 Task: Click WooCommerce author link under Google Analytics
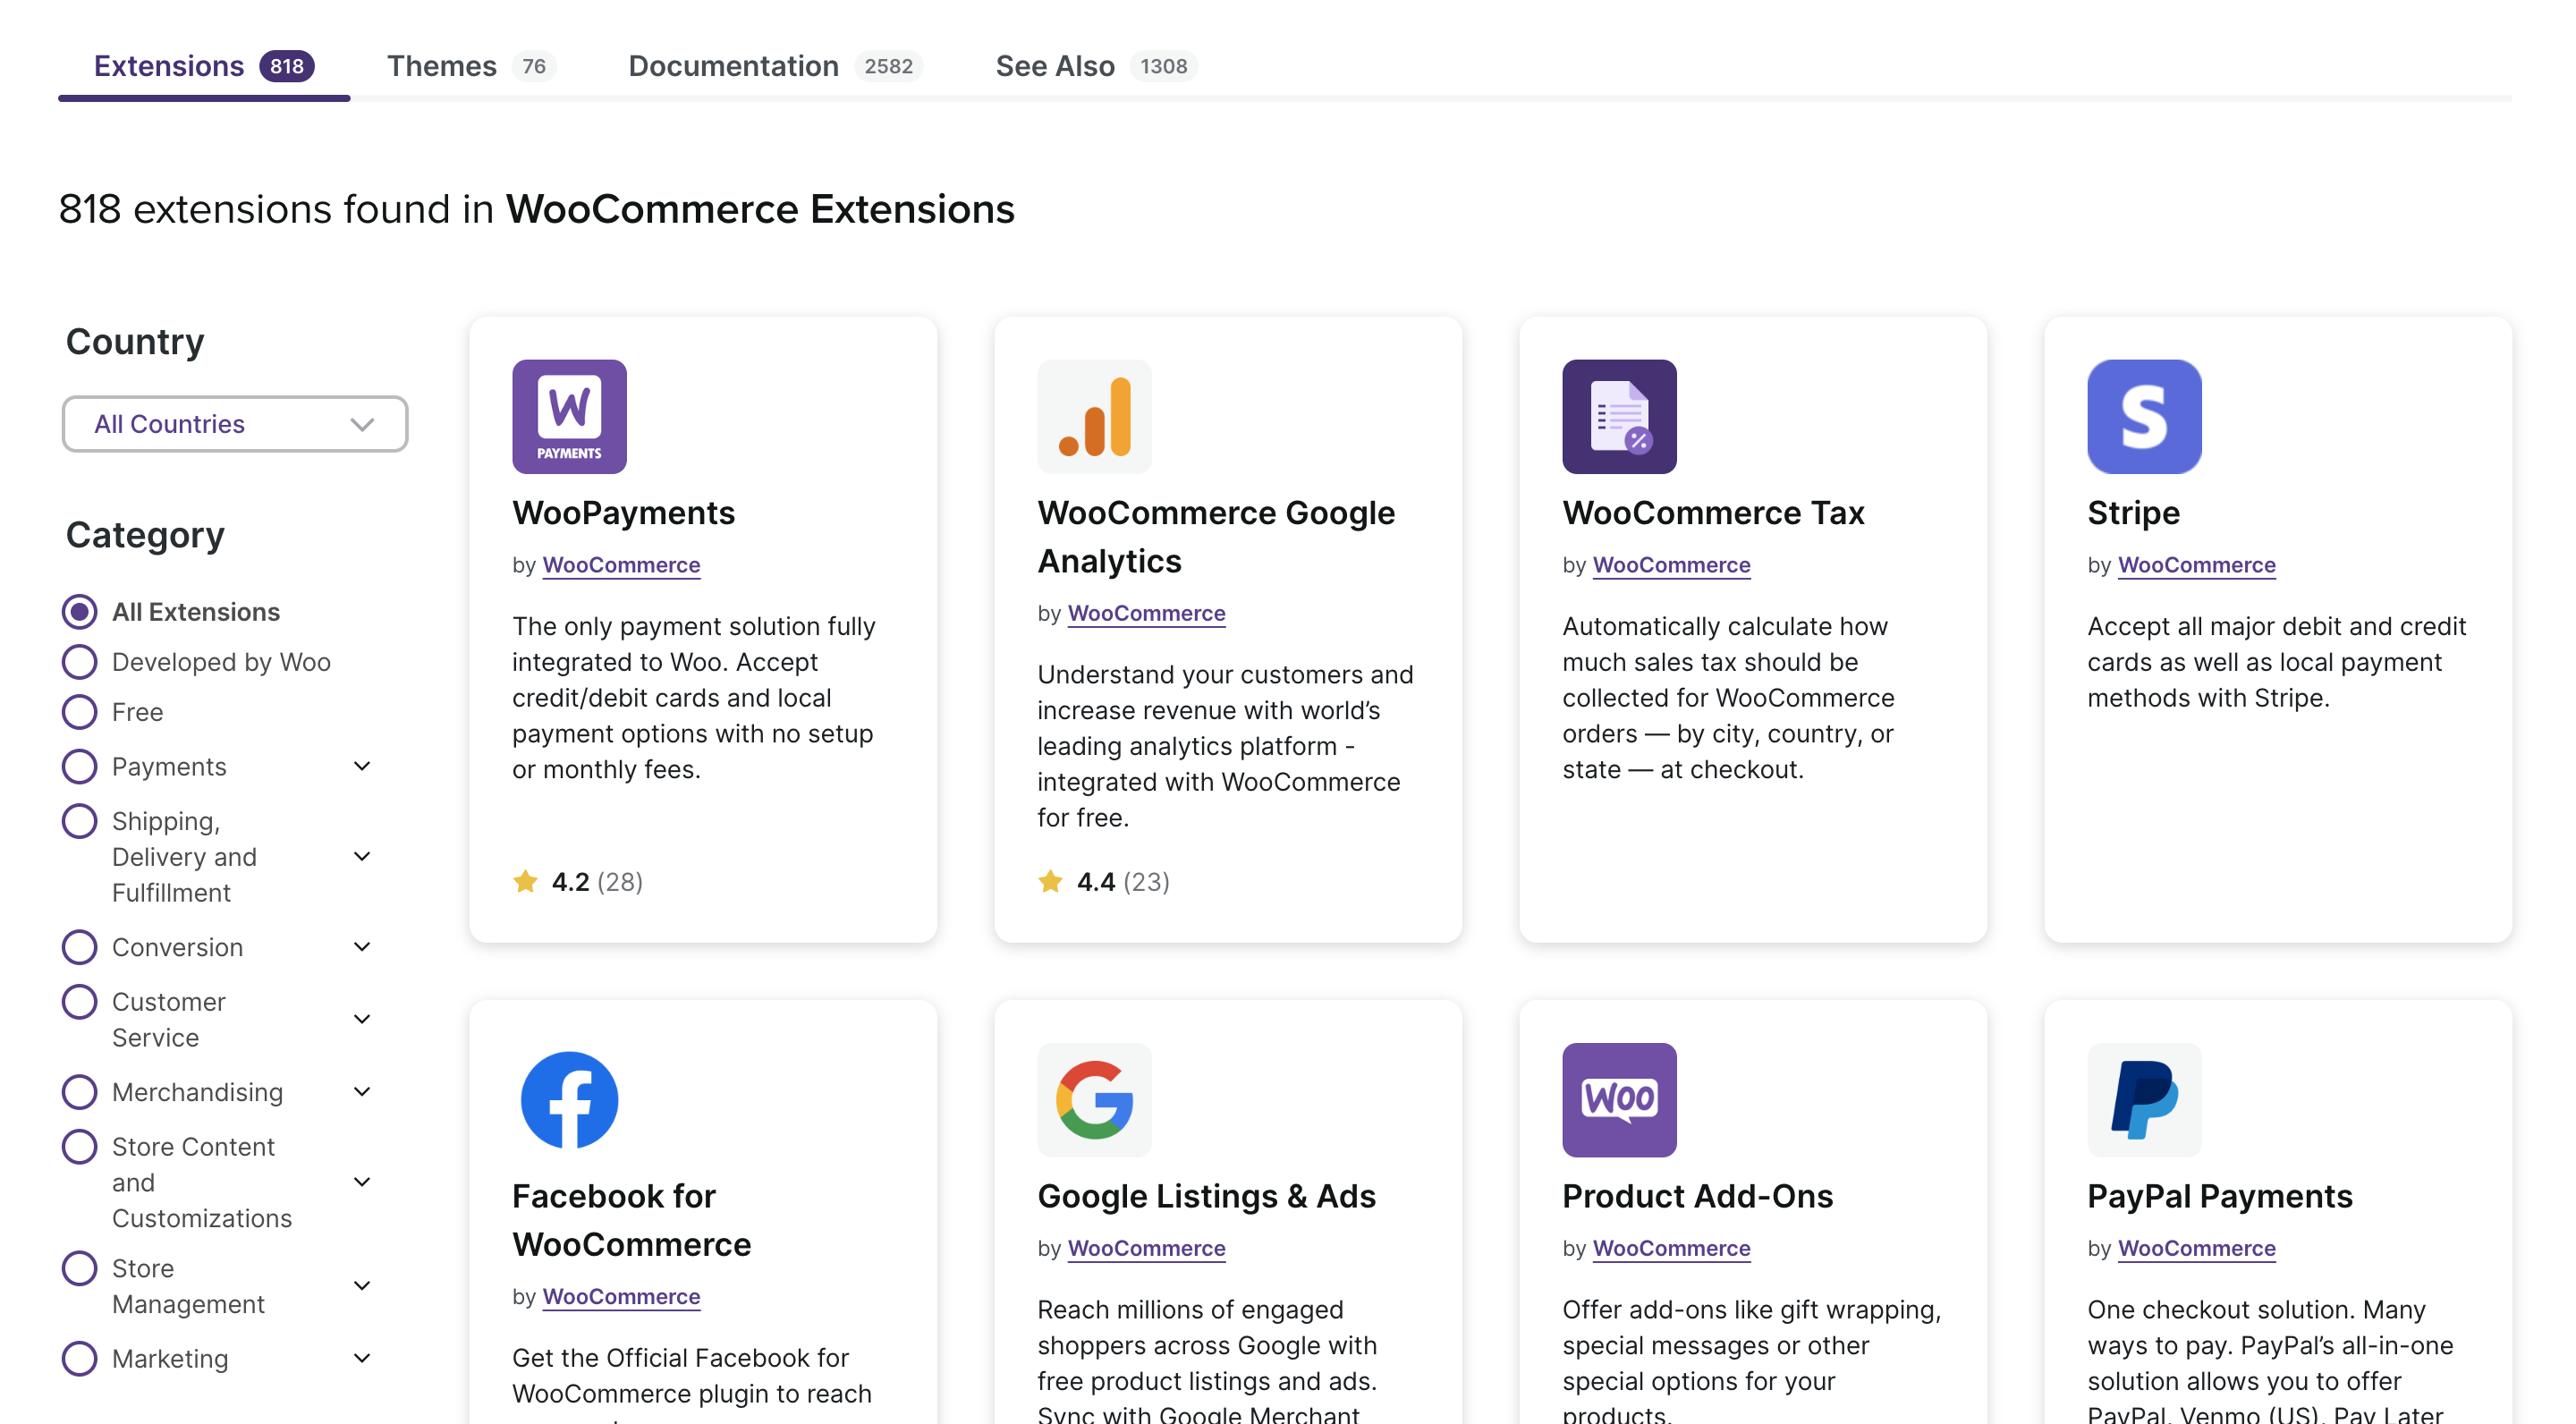point(1146,613)
